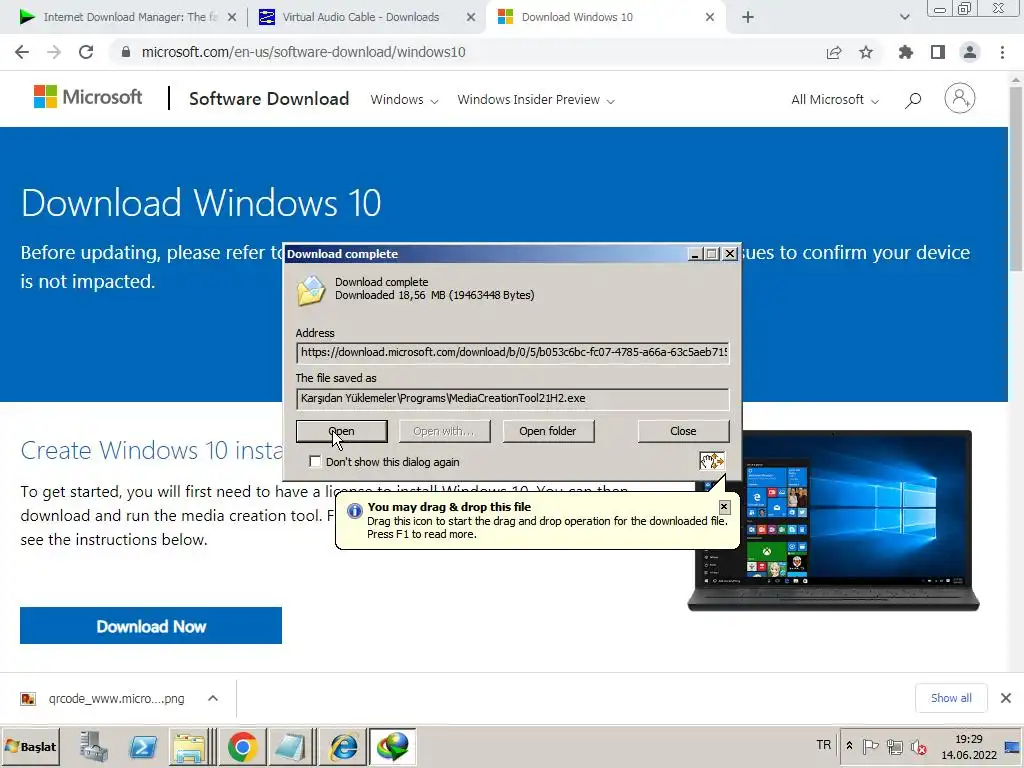Image resolution: width=1024 pixels, height=768 pixels.
Task: Expand the All Microsoft dropdown
Action: point(835,100)
